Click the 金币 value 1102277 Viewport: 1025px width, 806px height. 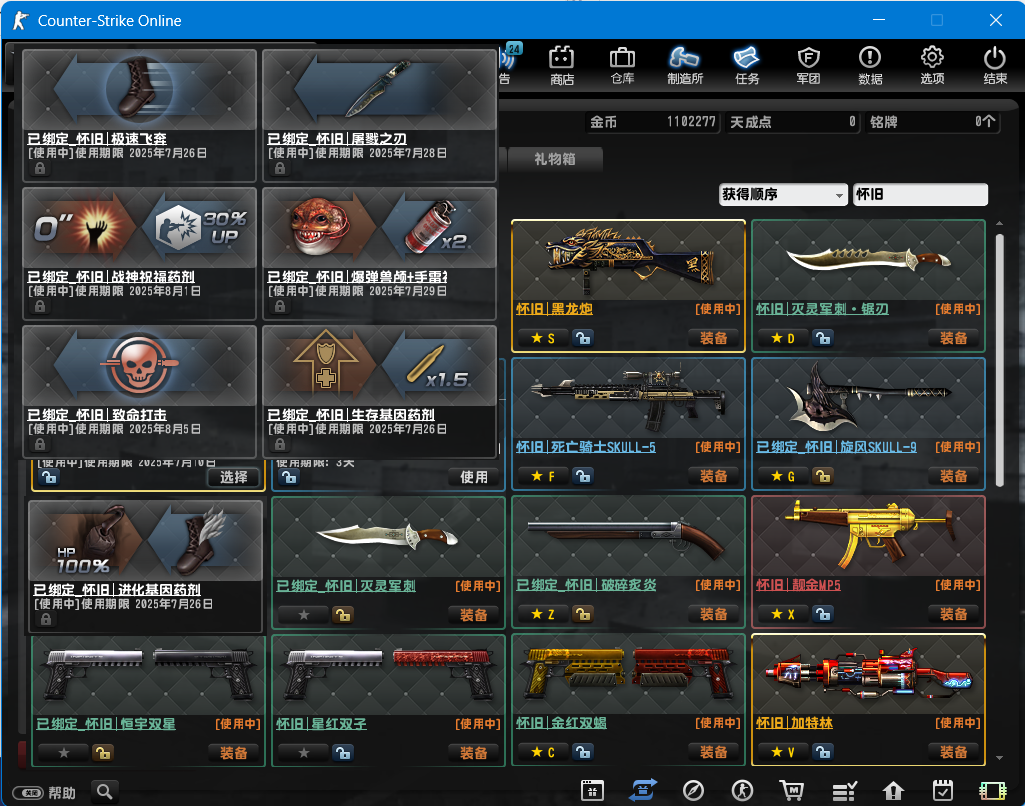pyautogui.click(x=691, y=122)
